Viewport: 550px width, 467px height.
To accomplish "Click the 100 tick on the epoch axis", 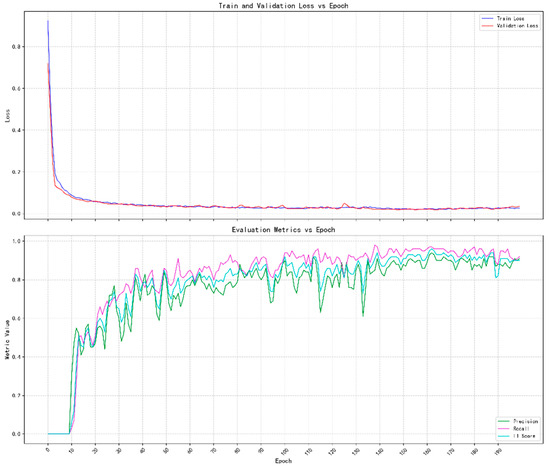I will tap(285, 451).
